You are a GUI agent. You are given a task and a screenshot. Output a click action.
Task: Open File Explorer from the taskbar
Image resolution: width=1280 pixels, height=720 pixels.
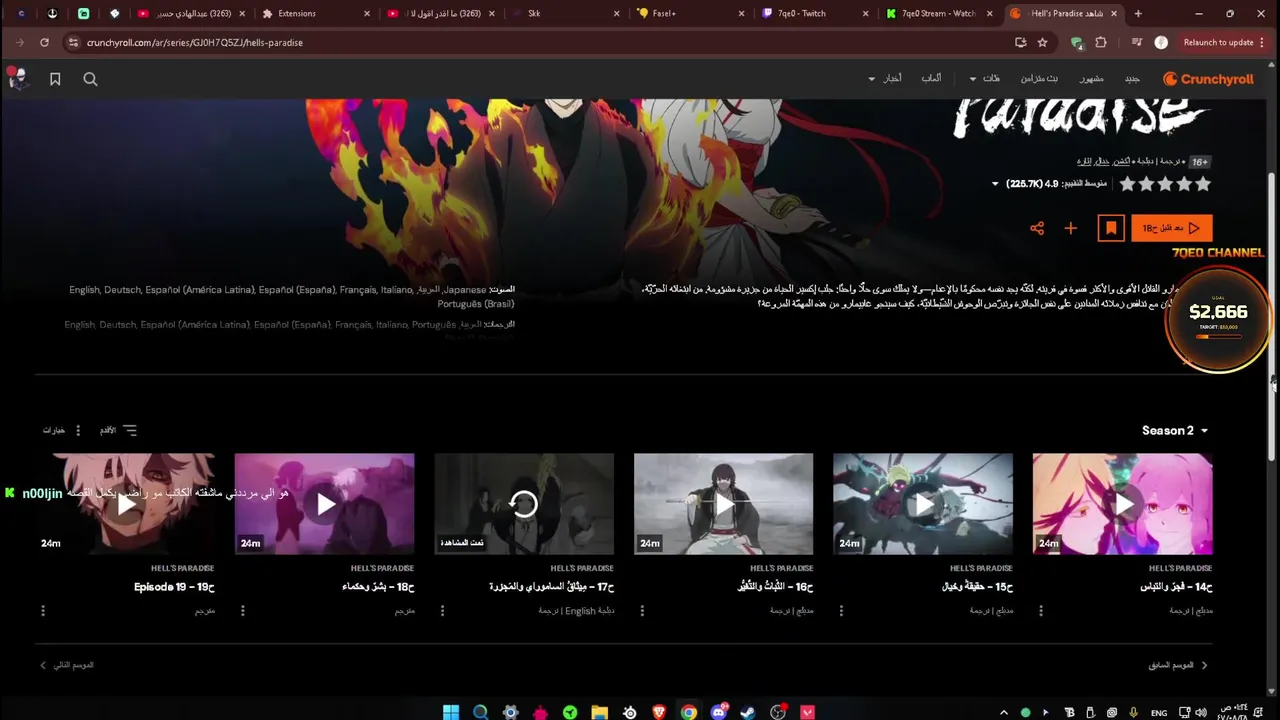pyautogui.click(x=599, y=712)
